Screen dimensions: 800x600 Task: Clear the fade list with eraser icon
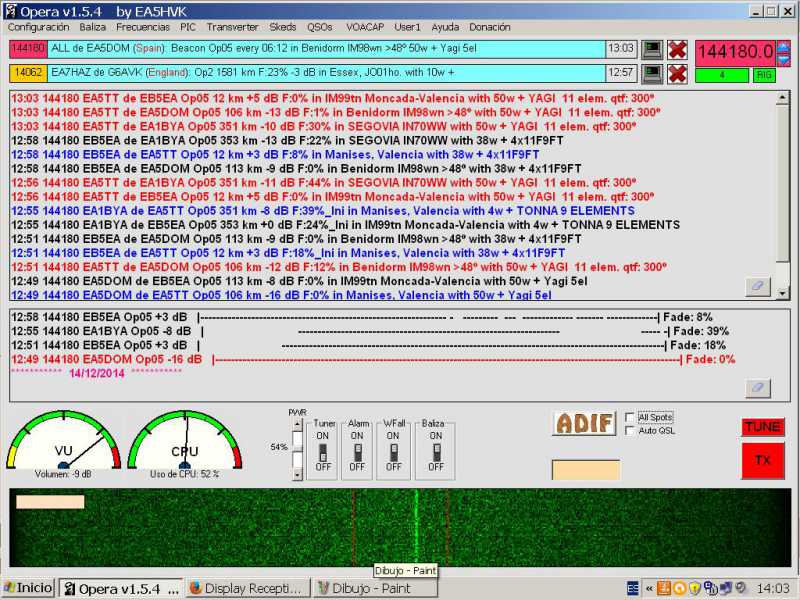click(x=758, y=388)
